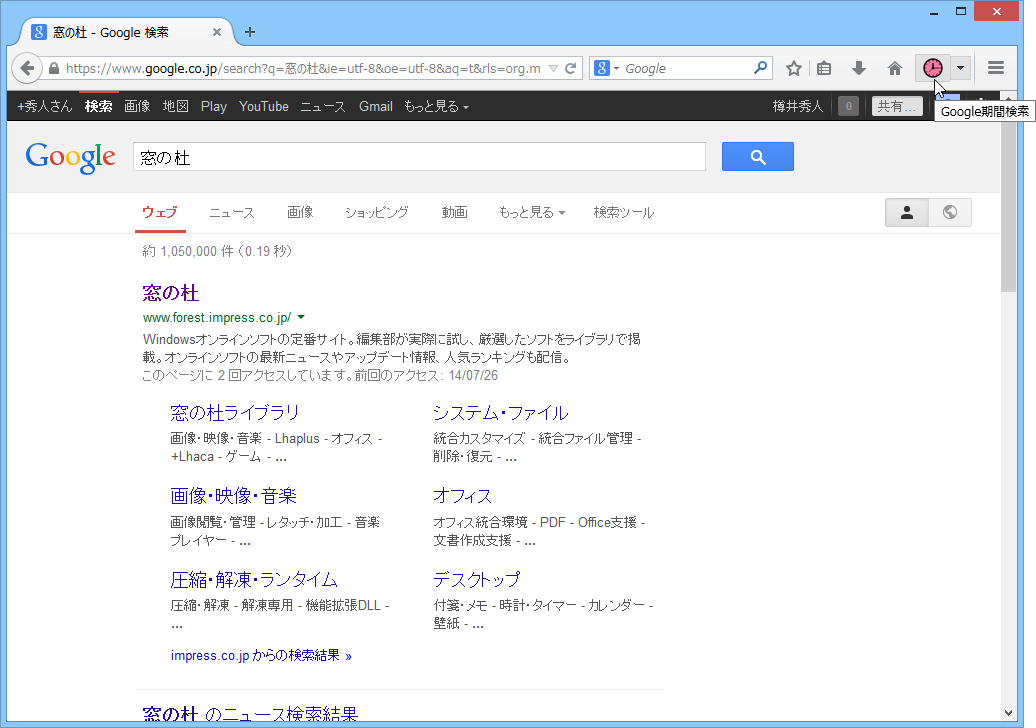Click the search bar magnifier icon
1036x728 pixels.
[x=760, y=68]
